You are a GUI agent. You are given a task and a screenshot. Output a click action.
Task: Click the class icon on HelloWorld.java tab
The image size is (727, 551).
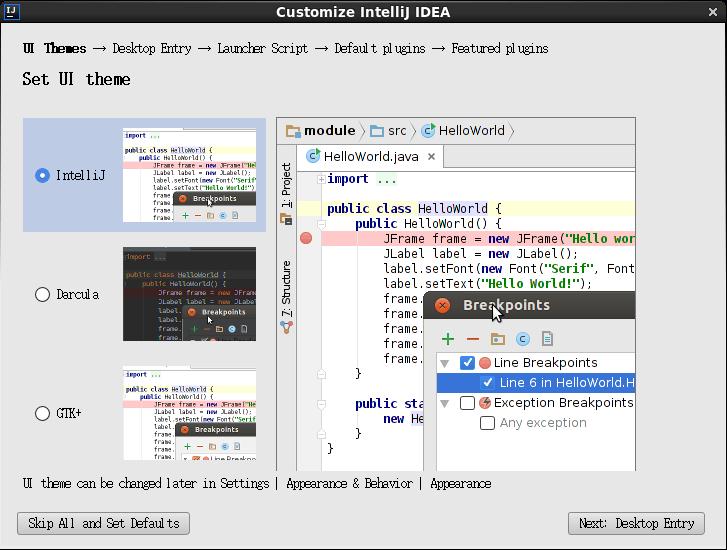313,156
